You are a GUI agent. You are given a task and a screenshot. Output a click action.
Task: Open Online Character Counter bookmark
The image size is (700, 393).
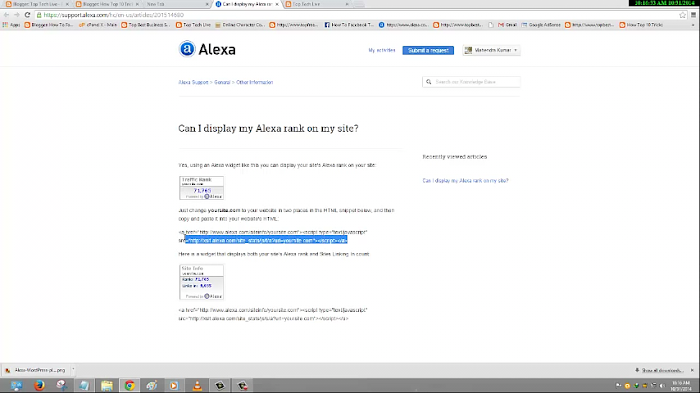coord(240,25)
